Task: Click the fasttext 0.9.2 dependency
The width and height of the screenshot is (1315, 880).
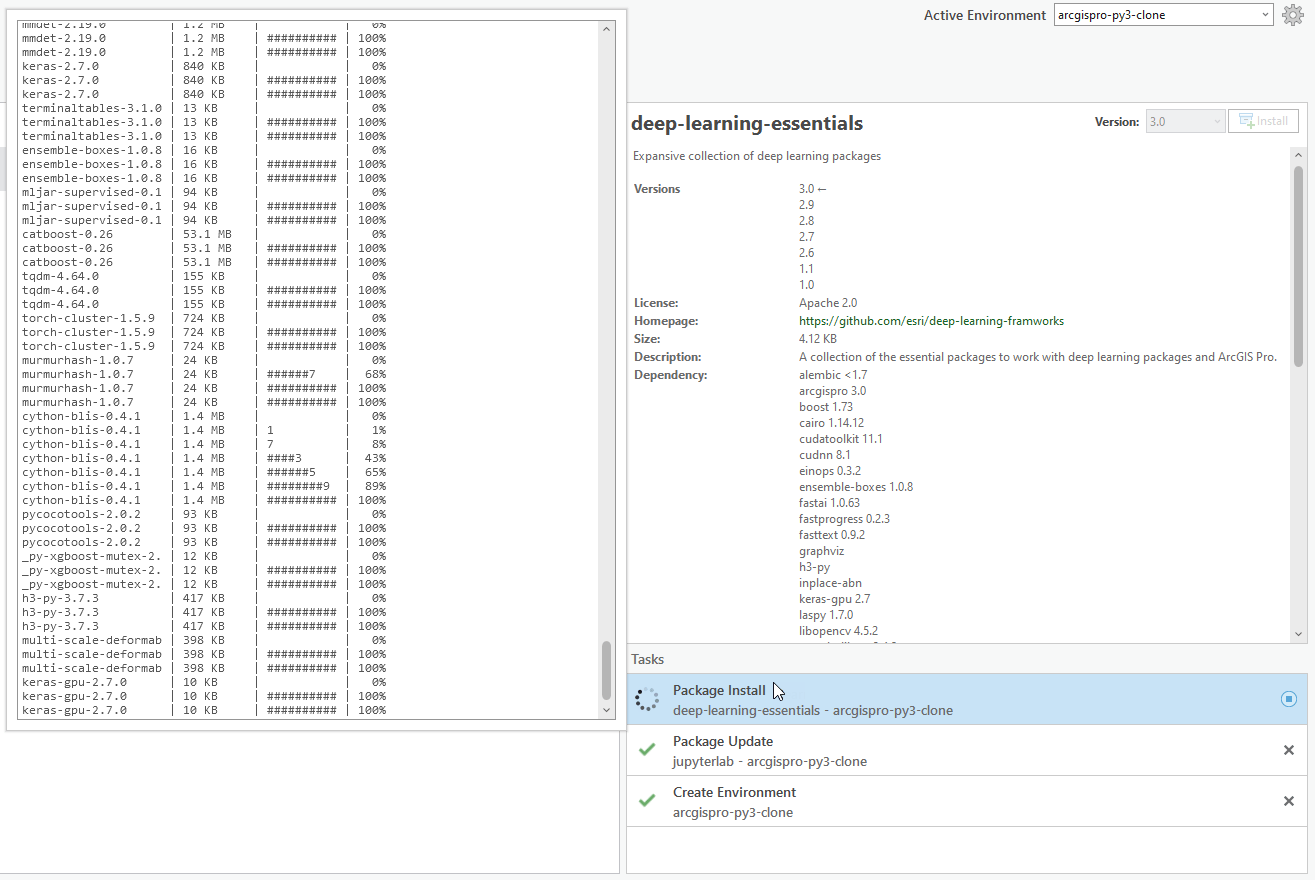Action: coord(832,535)
